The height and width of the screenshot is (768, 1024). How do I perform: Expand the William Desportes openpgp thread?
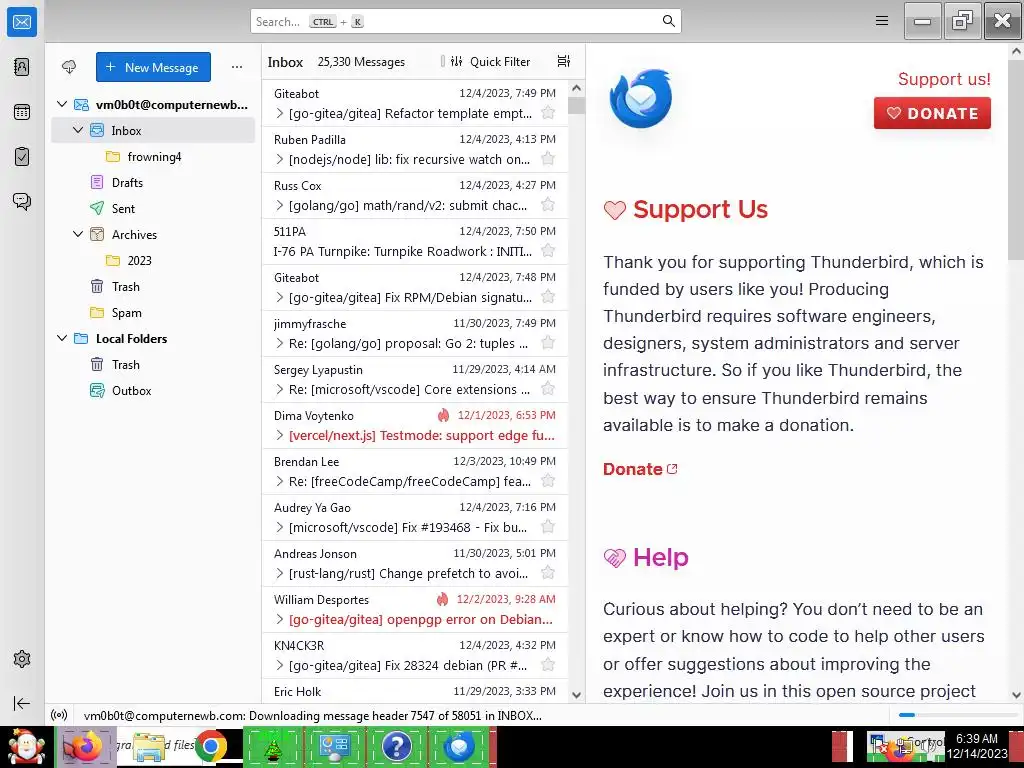pos(280,620)
